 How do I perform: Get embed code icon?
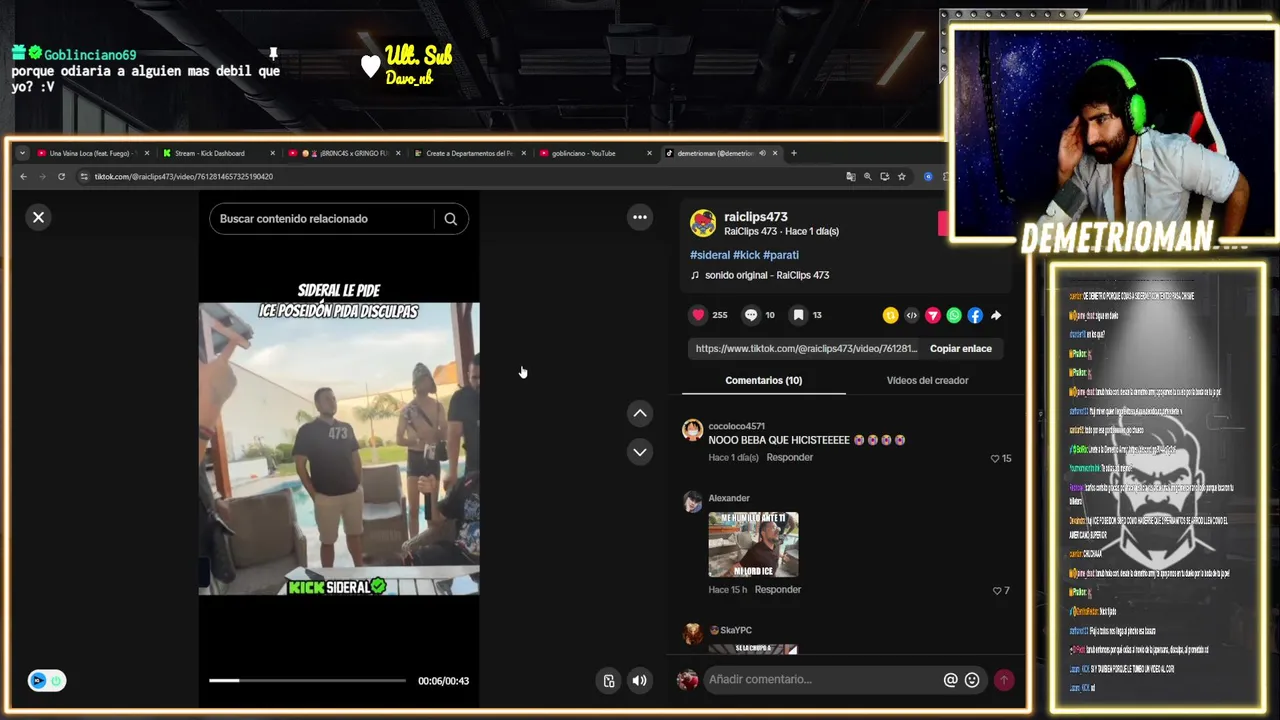(911, 315)
